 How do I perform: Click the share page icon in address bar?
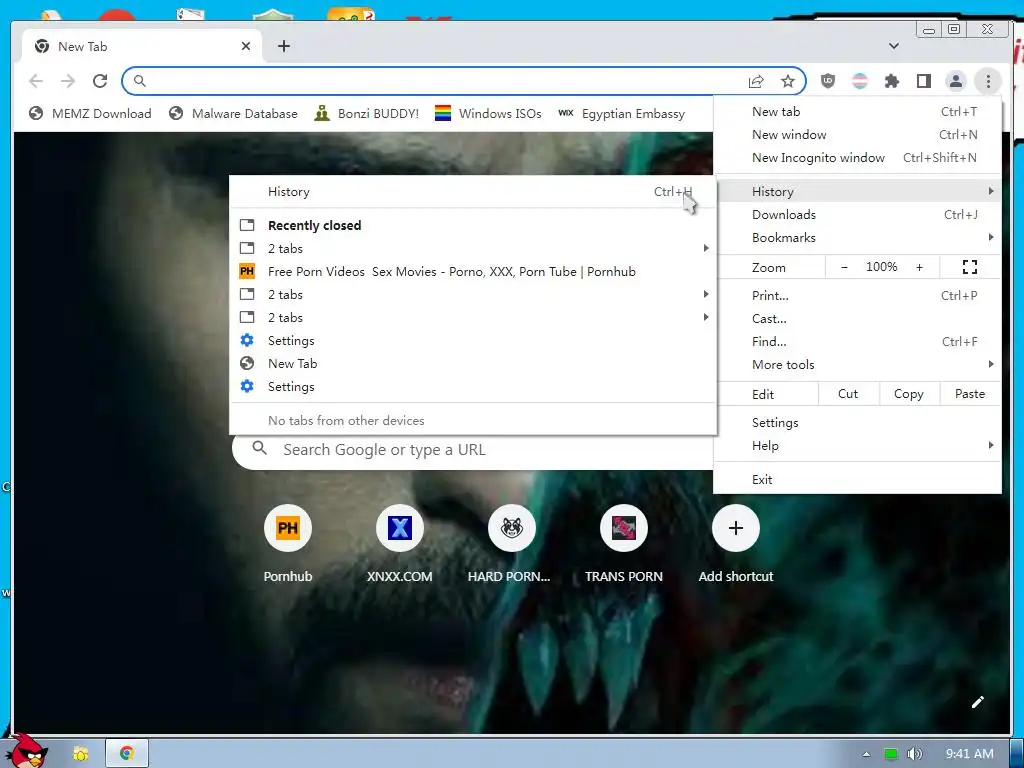756,81
